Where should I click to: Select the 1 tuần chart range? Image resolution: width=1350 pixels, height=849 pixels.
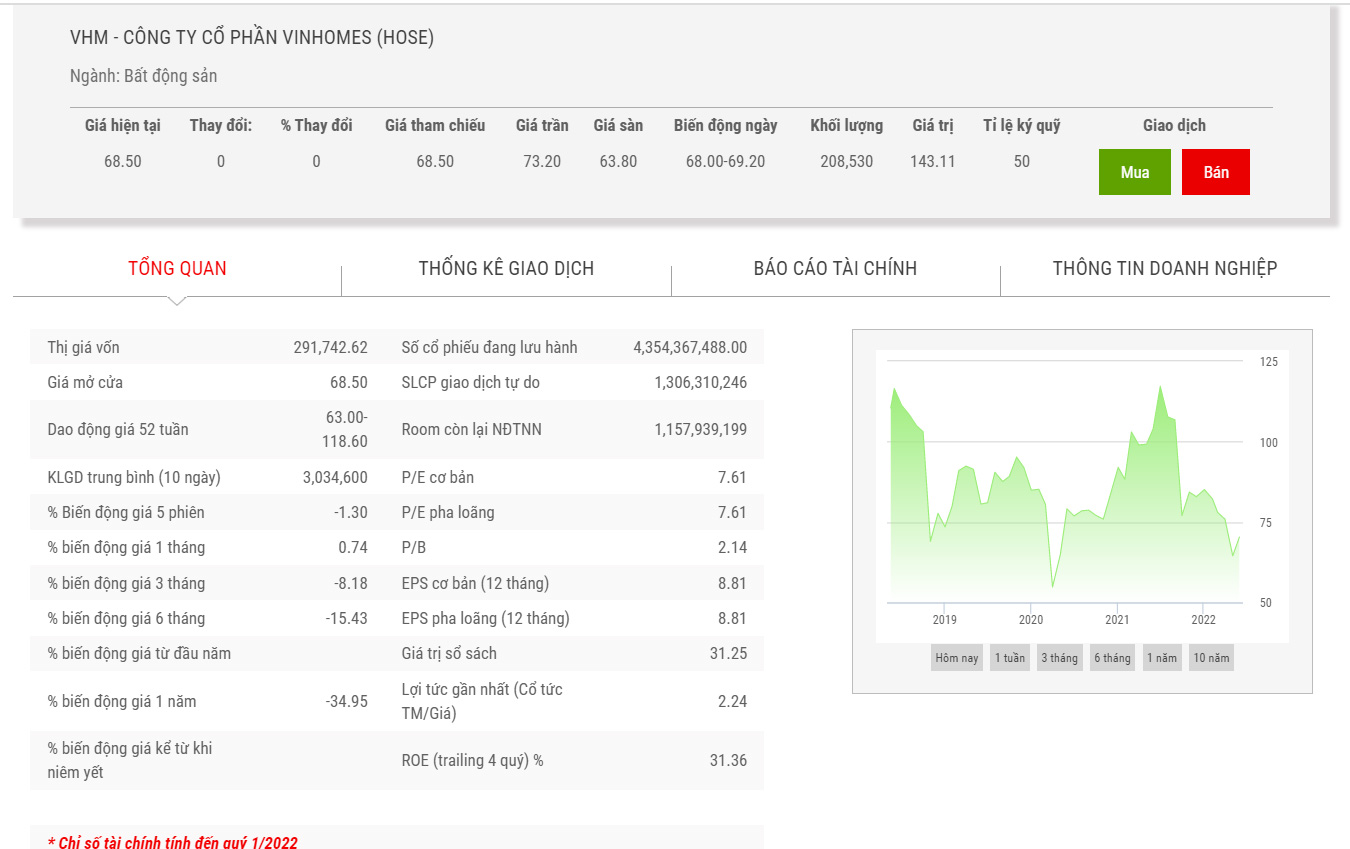(x=1009, y=658)
